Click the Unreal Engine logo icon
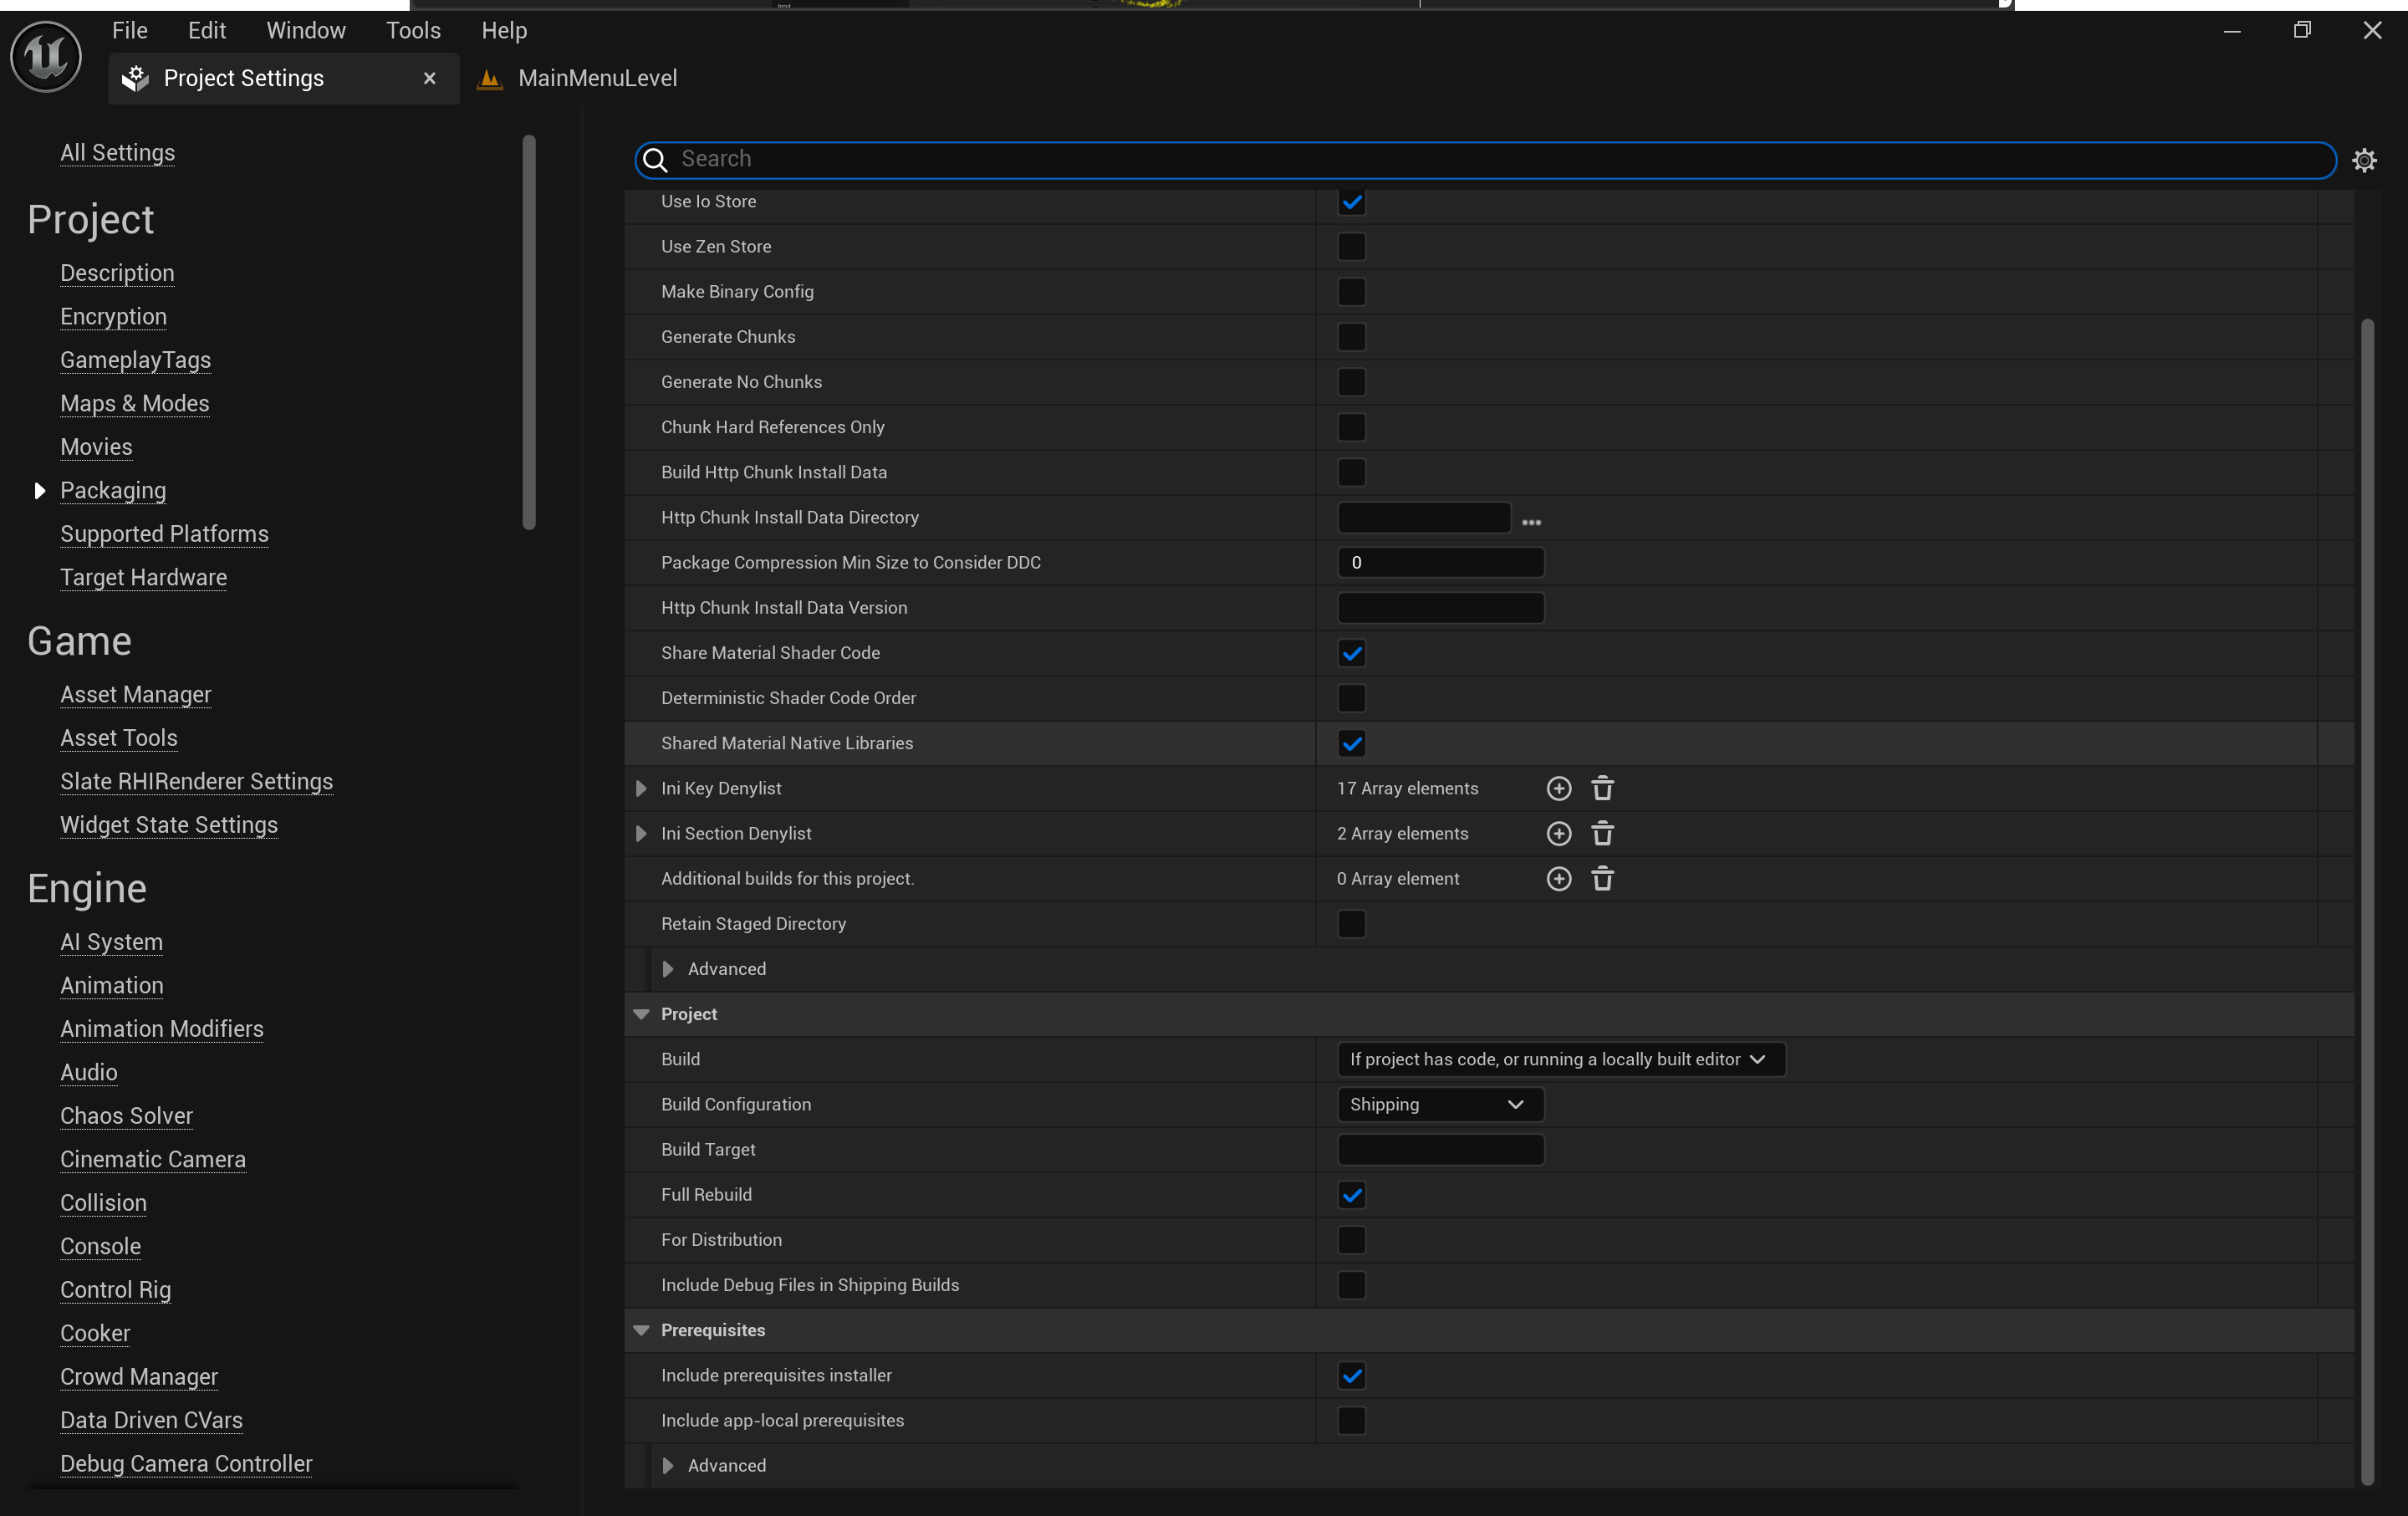The width and height of the screenshot is (2408, 1516). point(45,57)
